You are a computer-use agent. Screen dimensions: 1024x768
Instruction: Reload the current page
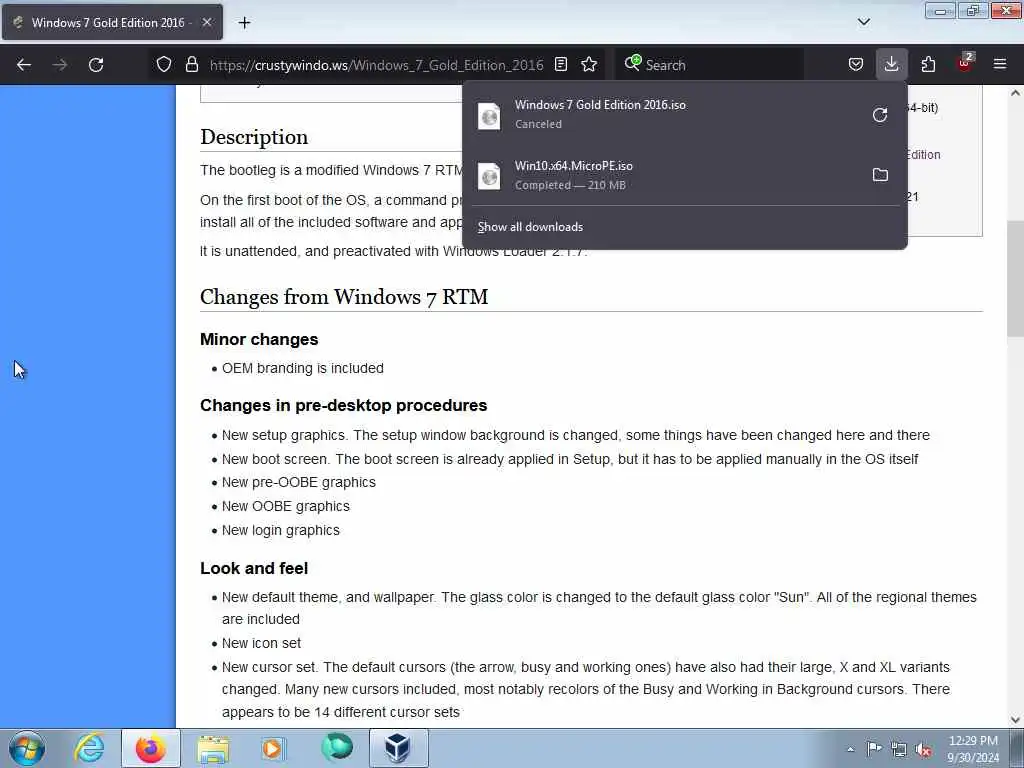point(96,65)
